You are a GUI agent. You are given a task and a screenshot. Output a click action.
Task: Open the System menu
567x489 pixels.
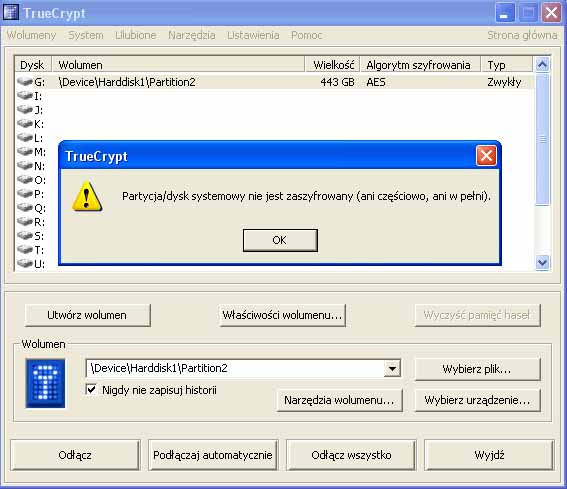tap(86, 35)
